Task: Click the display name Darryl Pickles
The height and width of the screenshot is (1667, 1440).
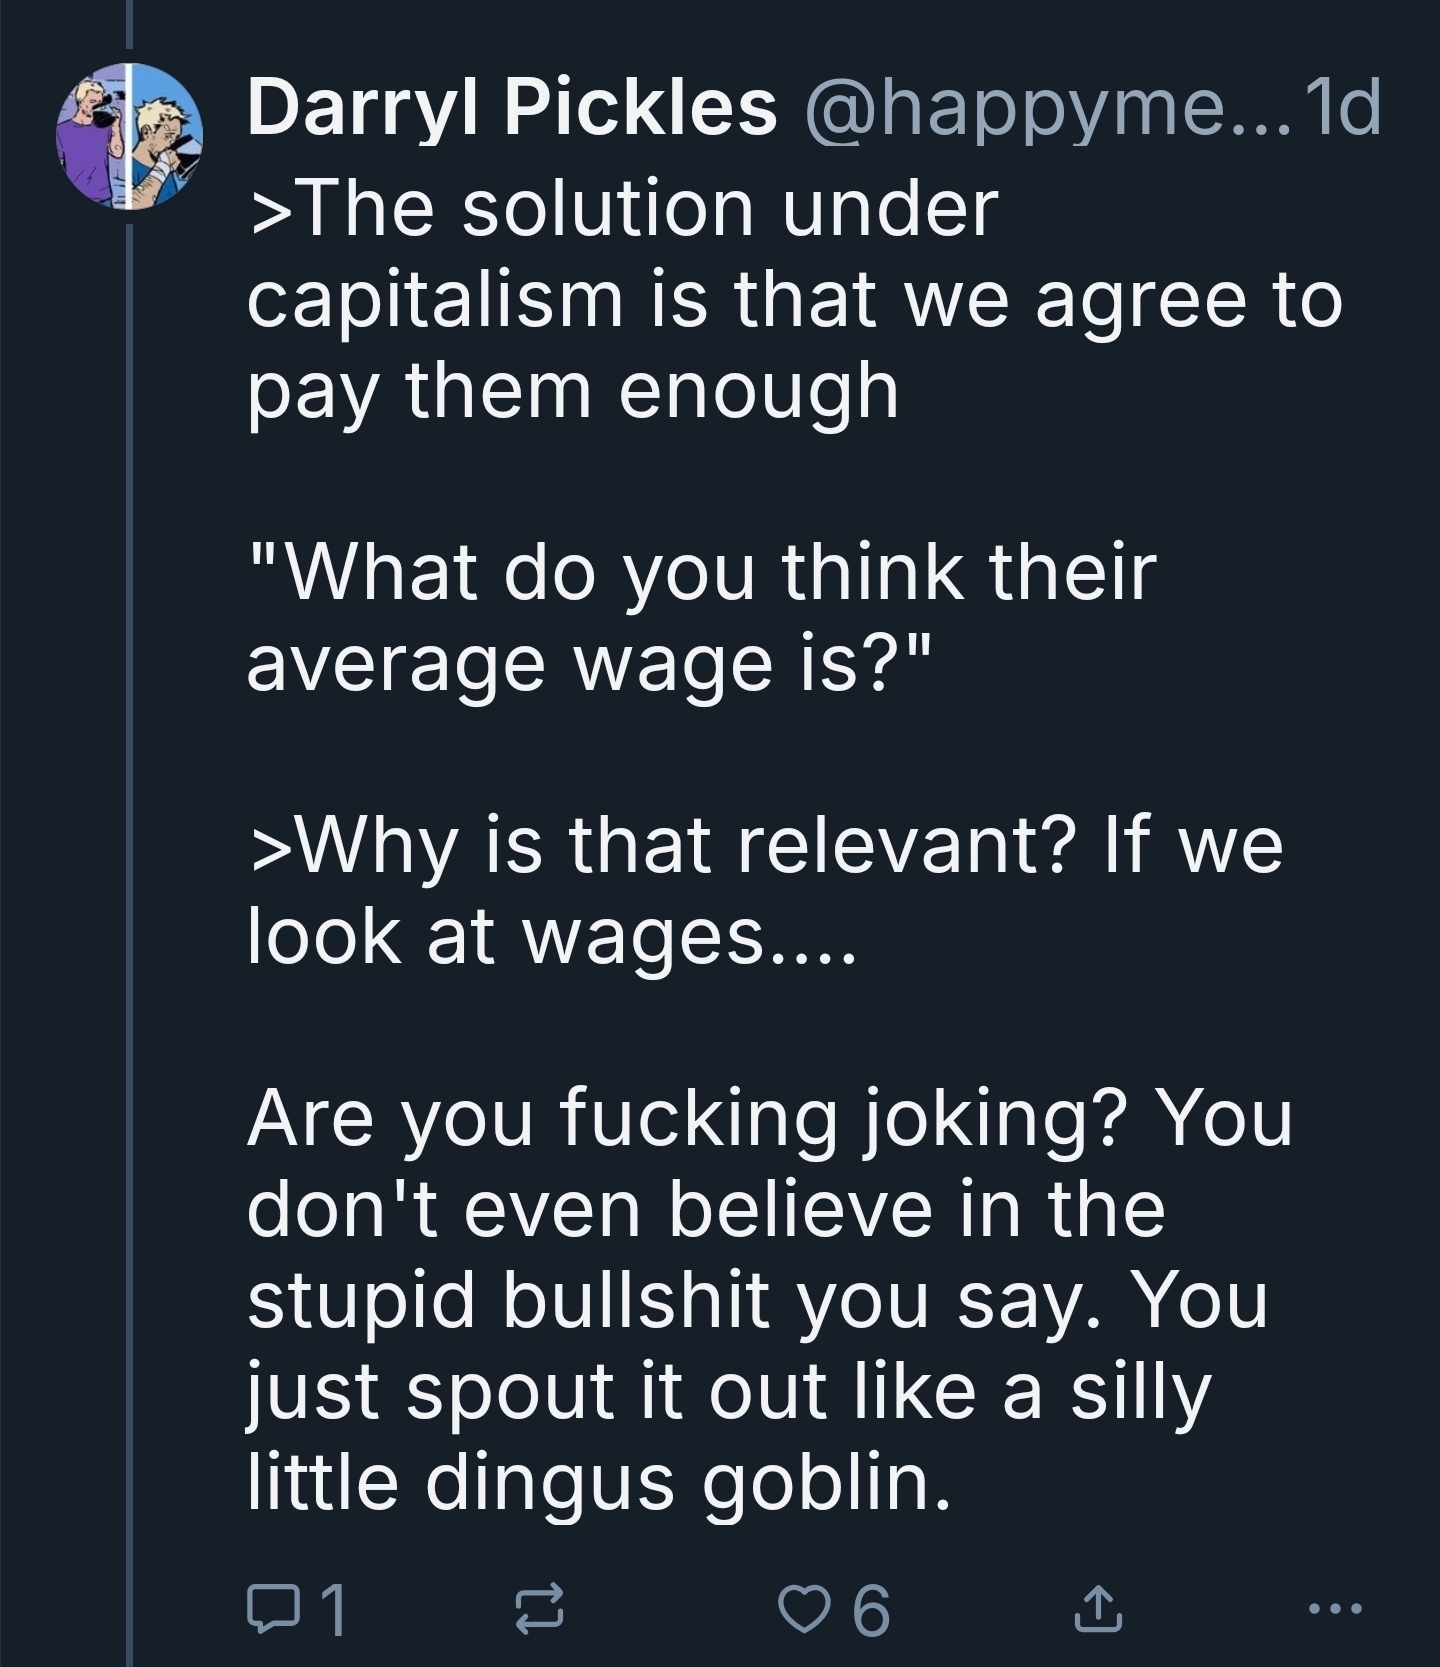Action: tap(511, 107)
